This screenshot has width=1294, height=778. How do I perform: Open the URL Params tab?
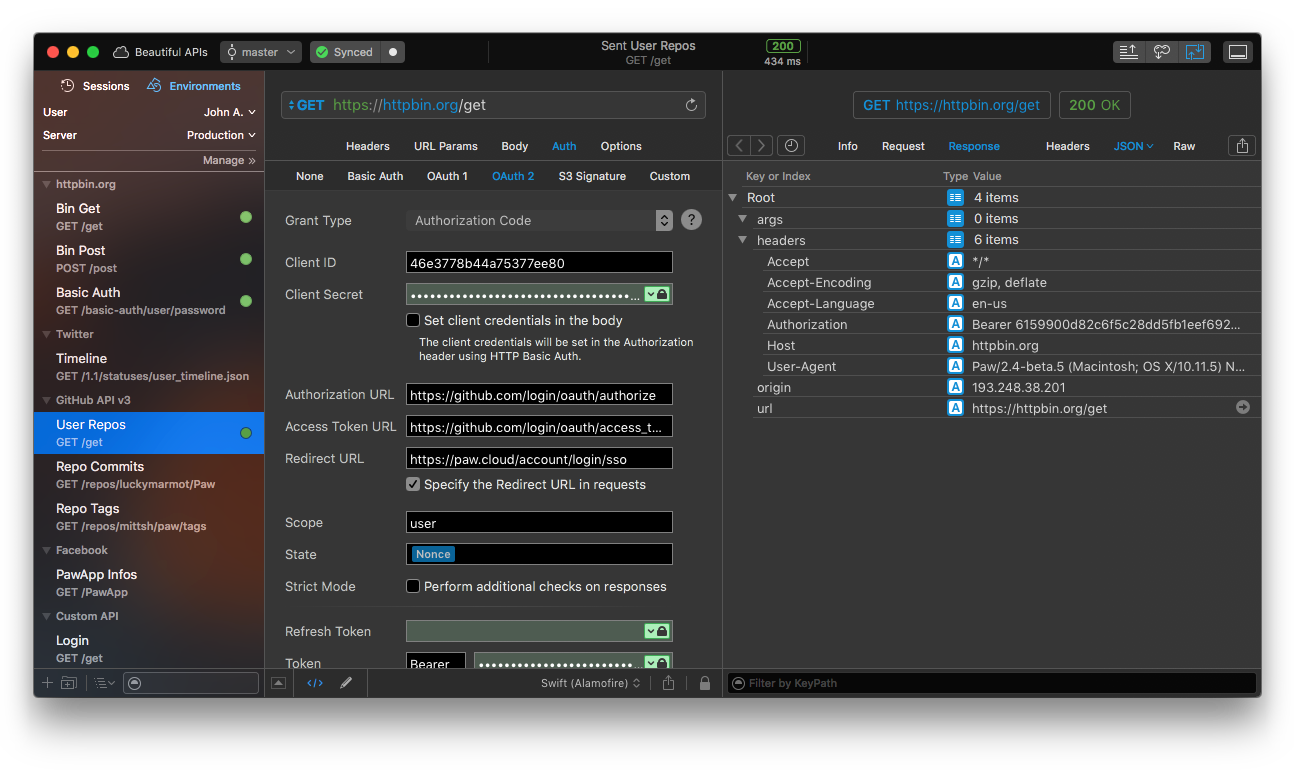click(446, 146)
